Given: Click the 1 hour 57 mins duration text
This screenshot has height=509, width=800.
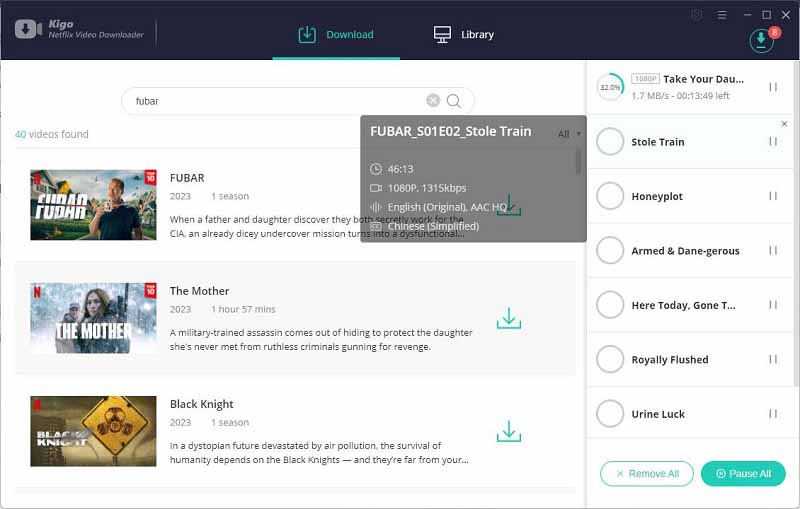Looking at the screenshot, I should click(x=243, y=309).
